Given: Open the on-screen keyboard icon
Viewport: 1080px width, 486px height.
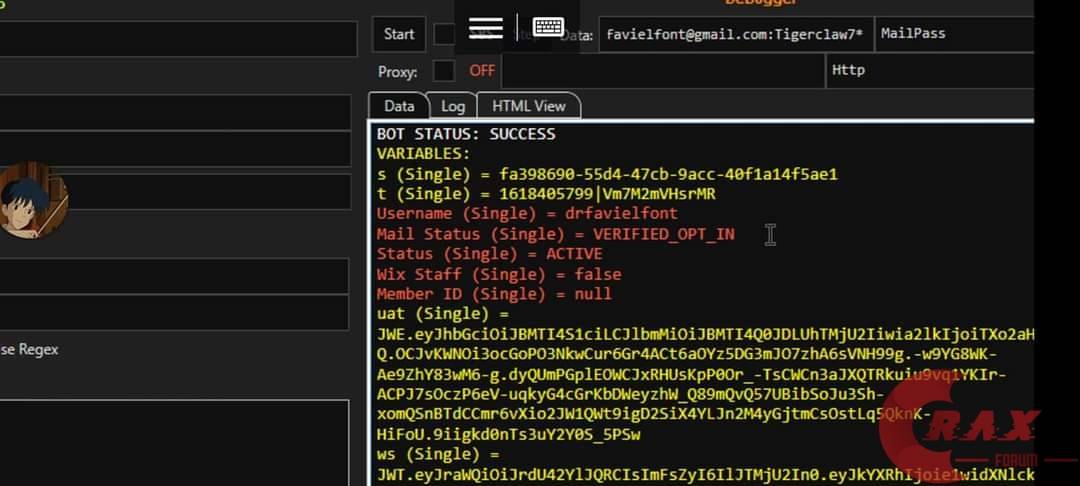Looking at the screenshot, I should coord(548,28).
